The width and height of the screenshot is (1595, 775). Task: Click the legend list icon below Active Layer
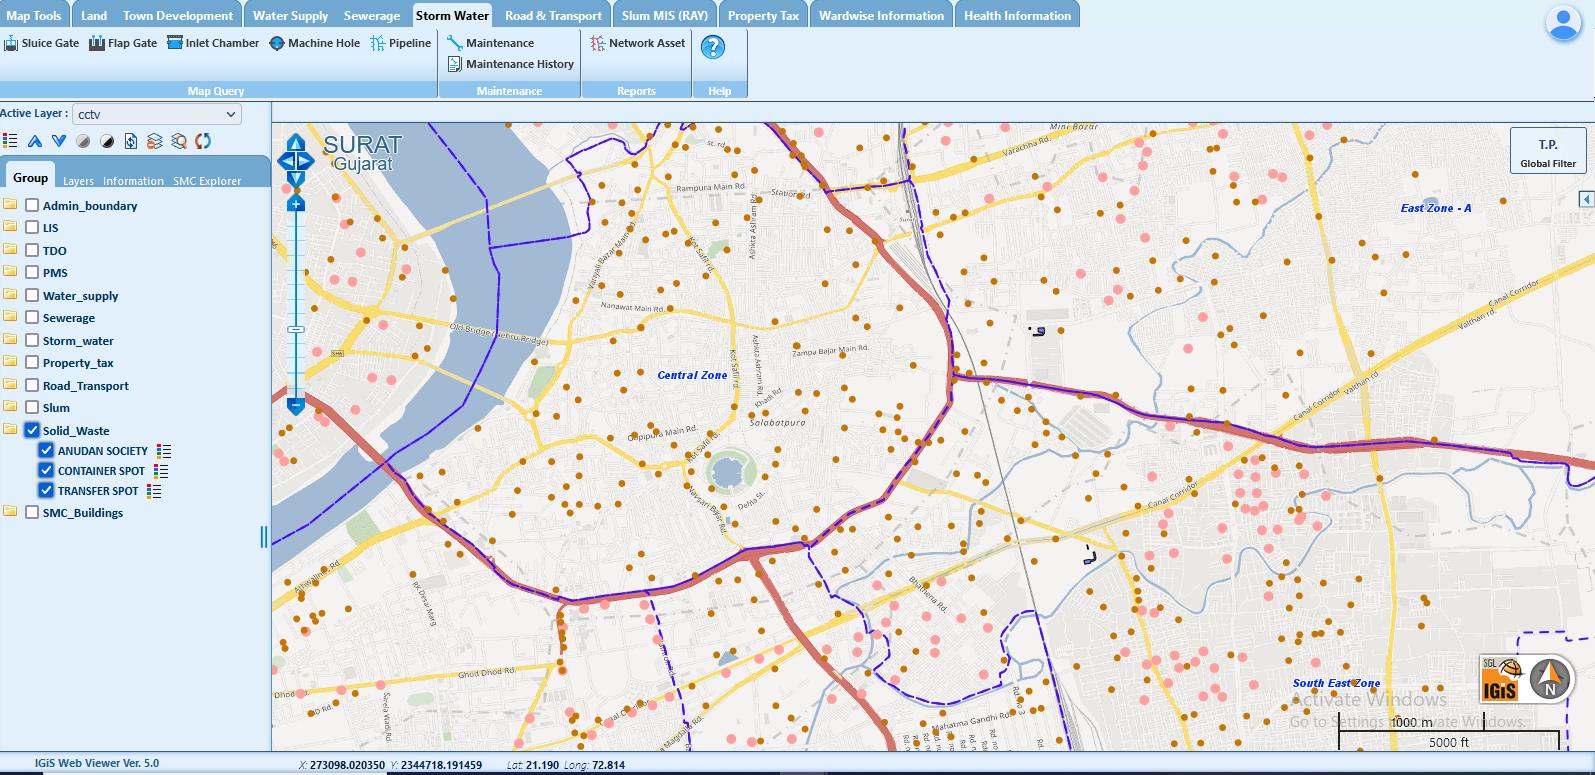[10, 141]
